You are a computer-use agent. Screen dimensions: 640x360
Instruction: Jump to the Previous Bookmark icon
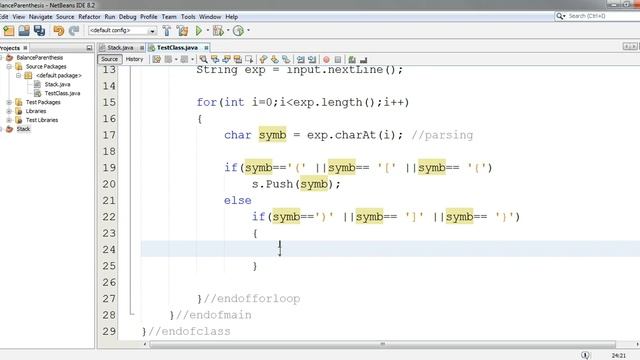pos(263,60)
